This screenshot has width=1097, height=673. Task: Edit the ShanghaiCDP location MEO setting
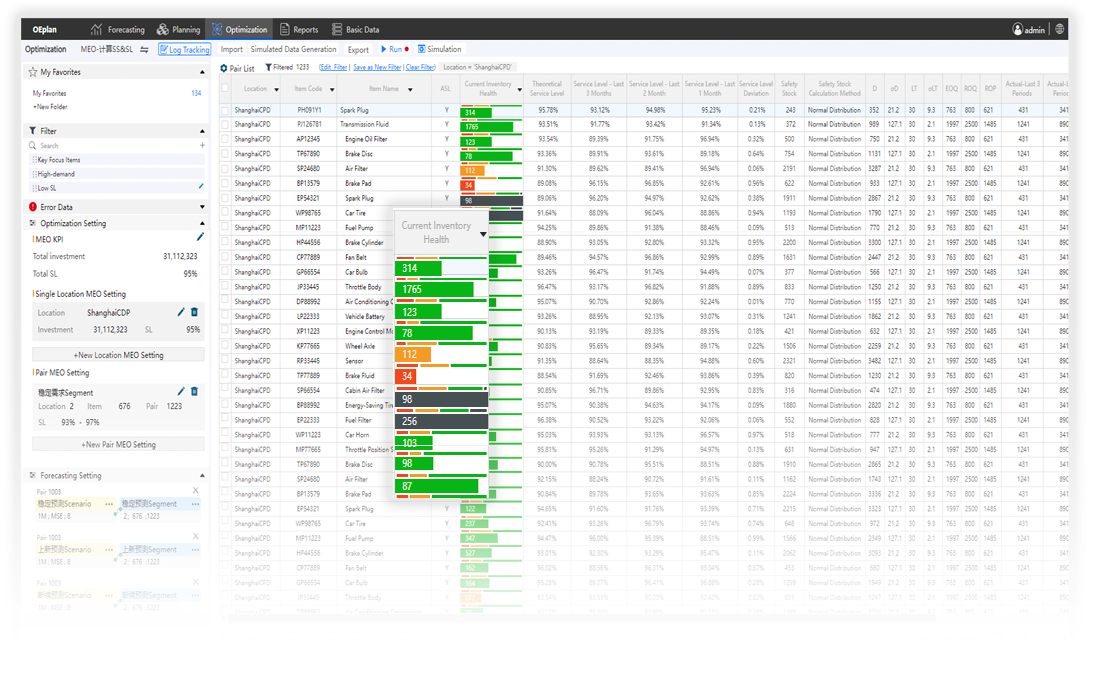click(x=181, y=312)
